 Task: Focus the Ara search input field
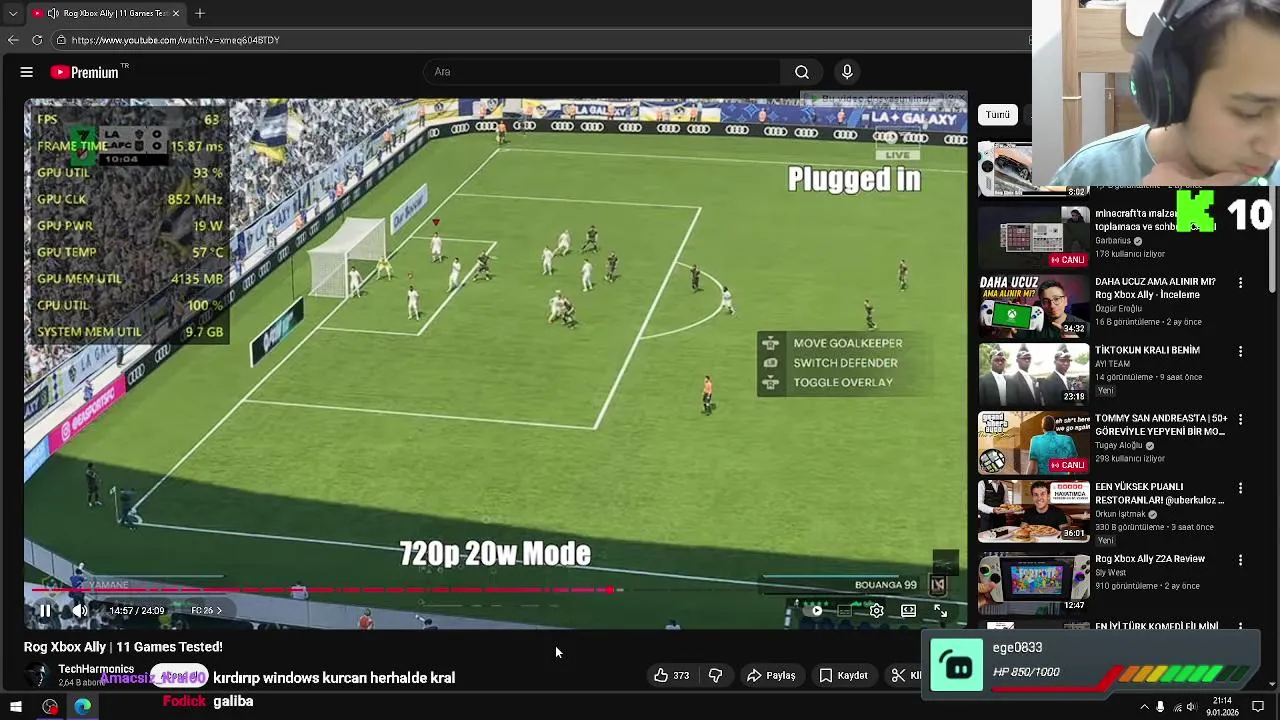coord(603,72)
